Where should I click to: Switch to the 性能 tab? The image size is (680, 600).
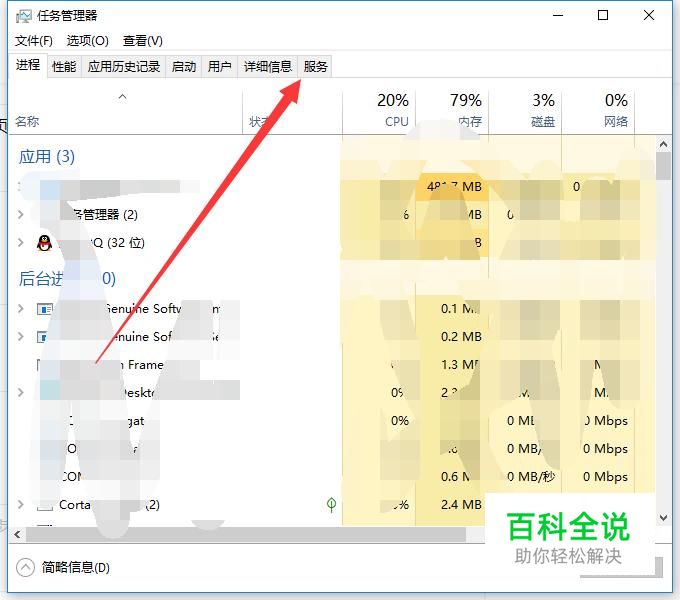[64, 67]
